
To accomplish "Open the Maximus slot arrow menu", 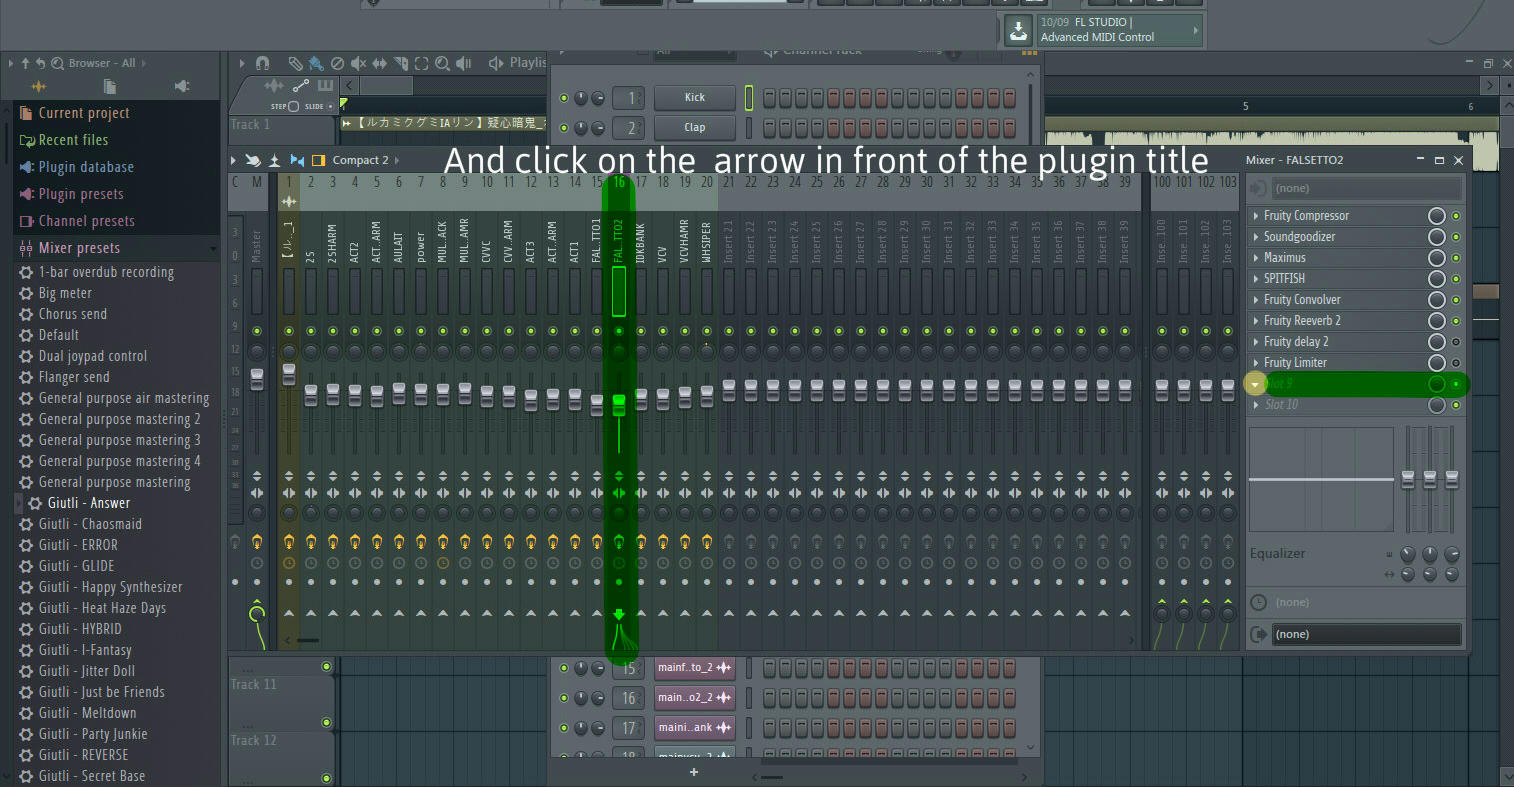I will (x=1255, y=258).
